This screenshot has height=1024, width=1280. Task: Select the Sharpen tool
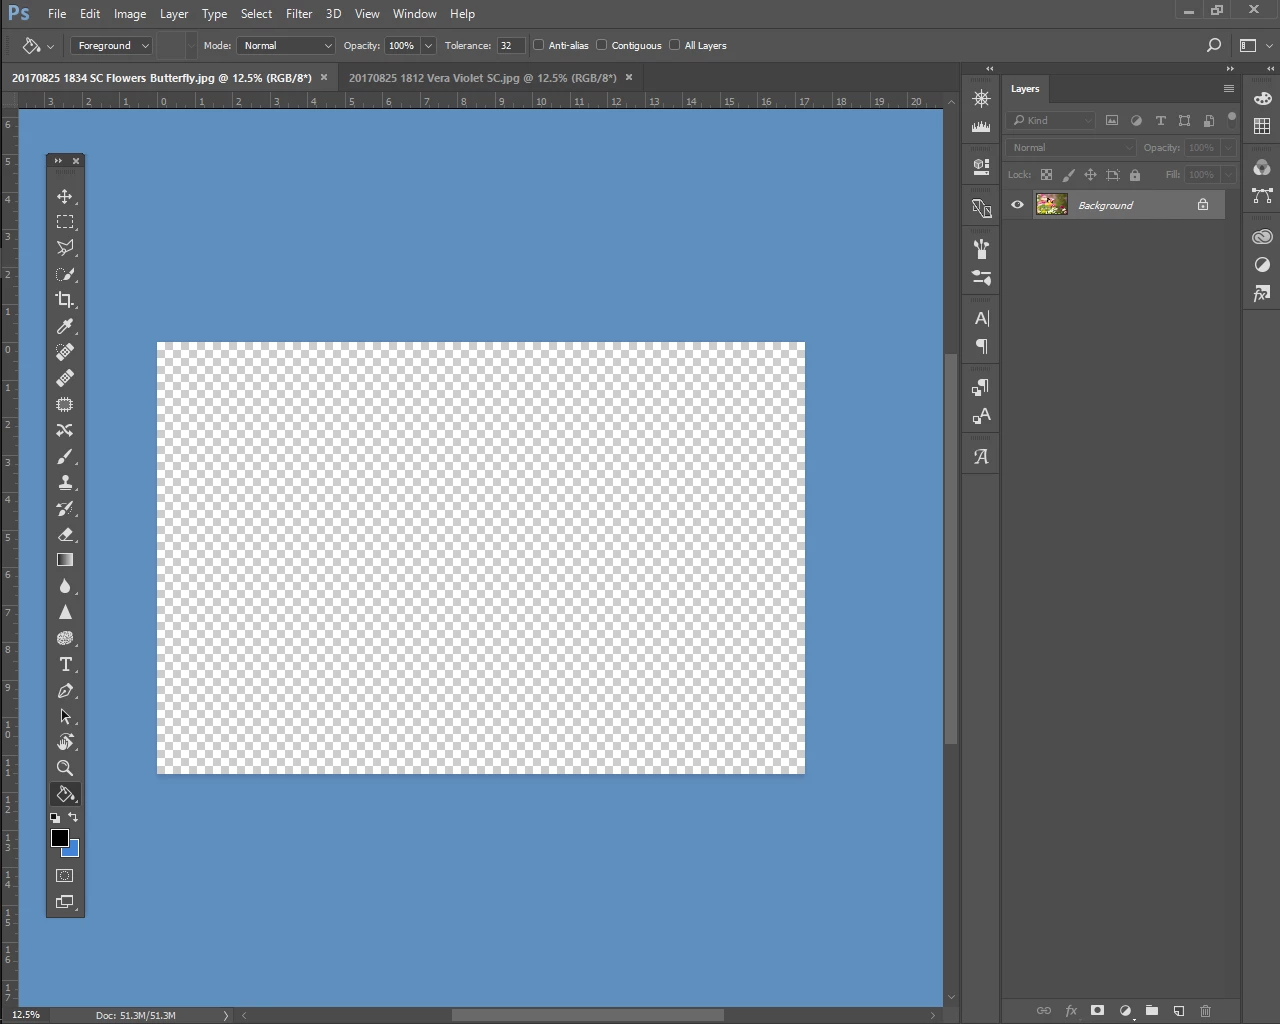point(65,612)
